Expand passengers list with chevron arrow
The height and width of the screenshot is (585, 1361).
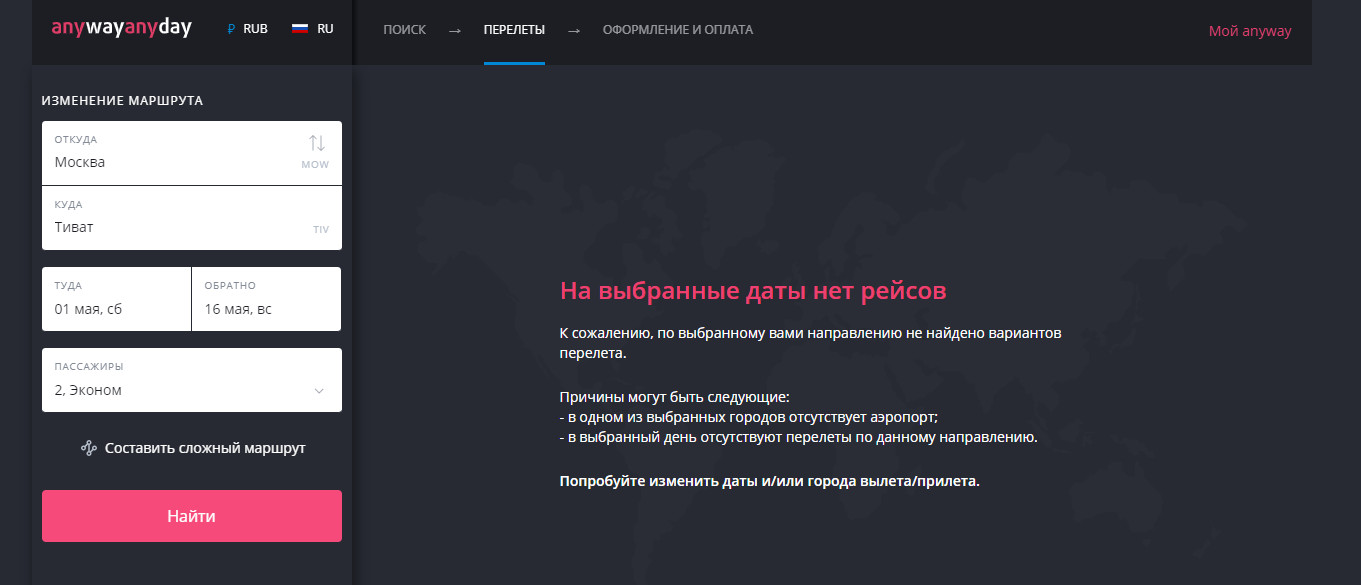(x=319, y=391)
